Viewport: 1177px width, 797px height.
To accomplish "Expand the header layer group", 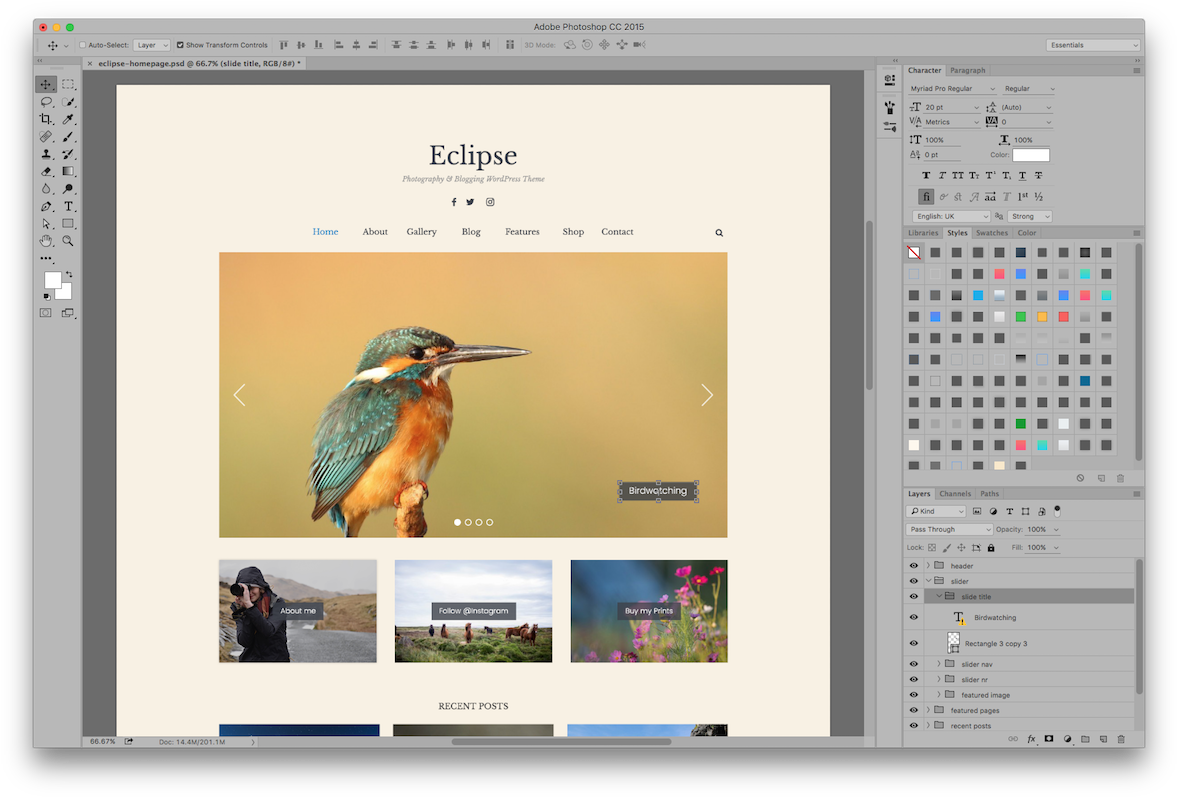I will [x=928, y=566].
